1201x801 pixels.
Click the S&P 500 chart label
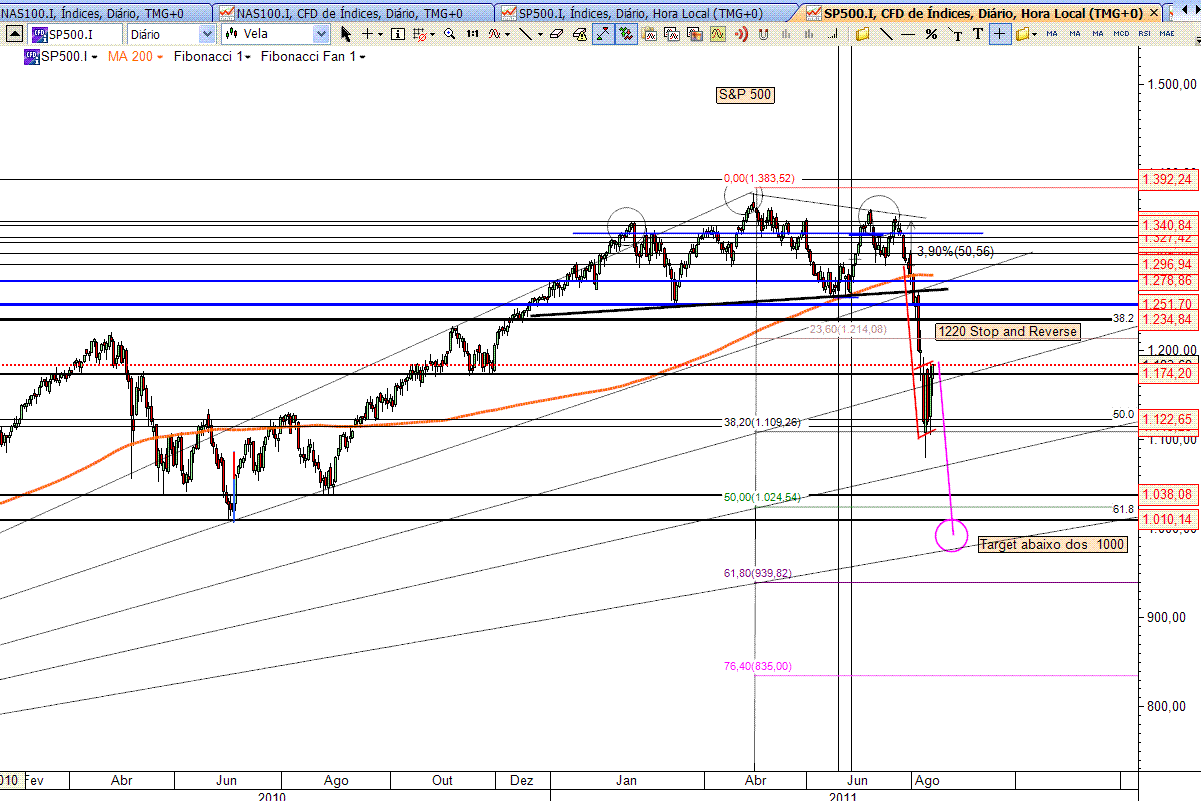click(x=745, y=95)
